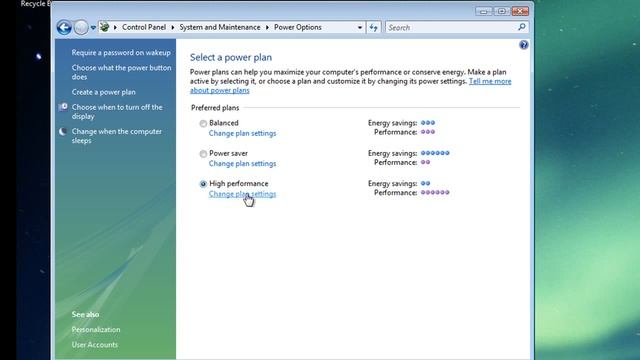This screenshot has width=640, height=360.
Task: Open Choose what the power button does
Action: 121,72
